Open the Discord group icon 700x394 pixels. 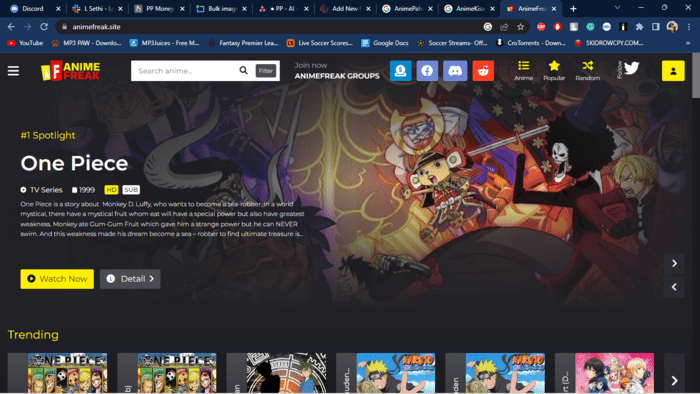tap(455, 71)
